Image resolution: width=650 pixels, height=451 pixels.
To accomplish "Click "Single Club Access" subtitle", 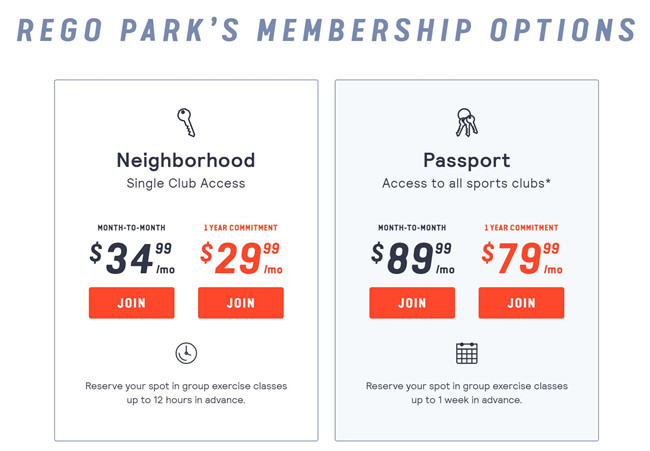I will click(186, 183).
